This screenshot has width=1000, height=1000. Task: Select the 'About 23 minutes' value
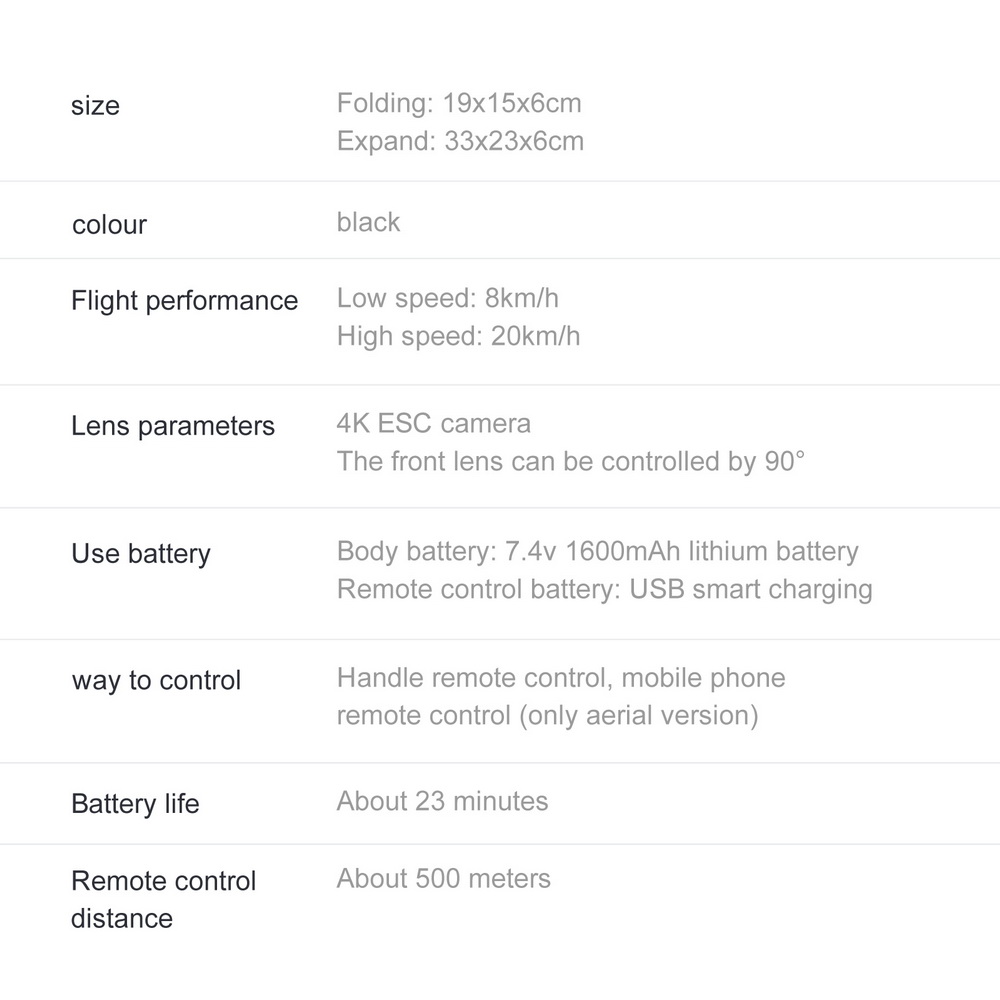442,801
